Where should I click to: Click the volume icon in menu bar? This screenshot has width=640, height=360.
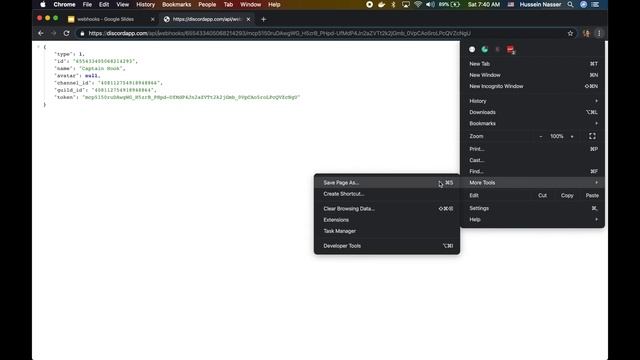pos(430,4)
